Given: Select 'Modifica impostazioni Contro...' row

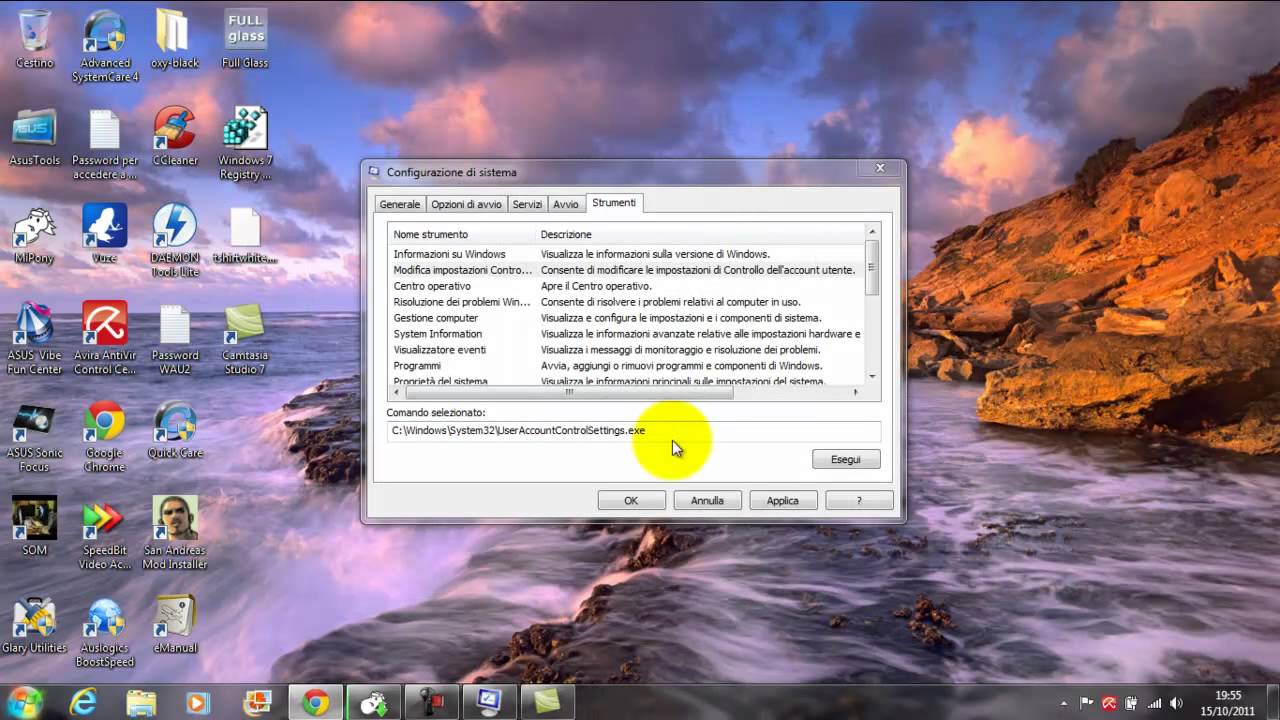Looking at the screenshot, I should tap(626, 270).
